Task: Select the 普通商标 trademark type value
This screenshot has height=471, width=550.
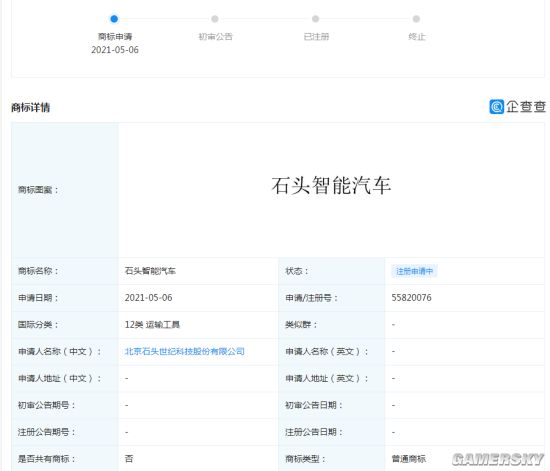Action: tap(409, 459)
